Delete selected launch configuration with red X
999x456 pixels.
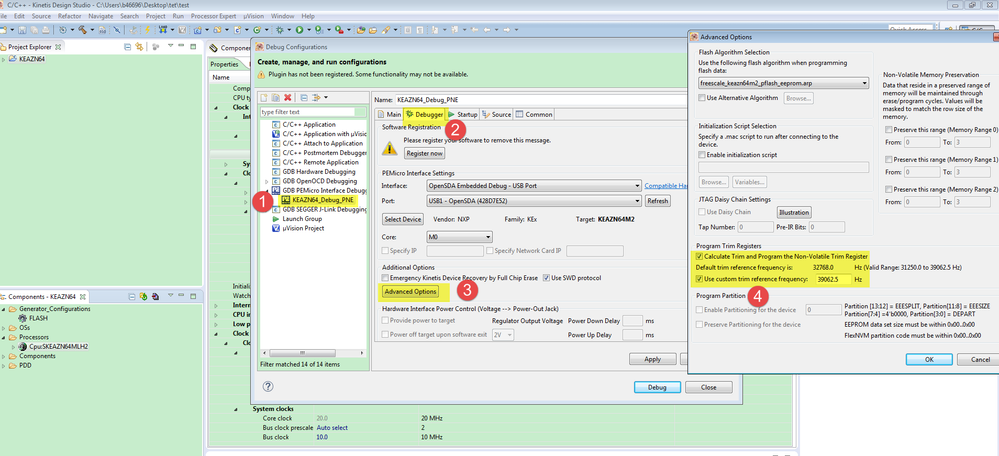(287, 97)
